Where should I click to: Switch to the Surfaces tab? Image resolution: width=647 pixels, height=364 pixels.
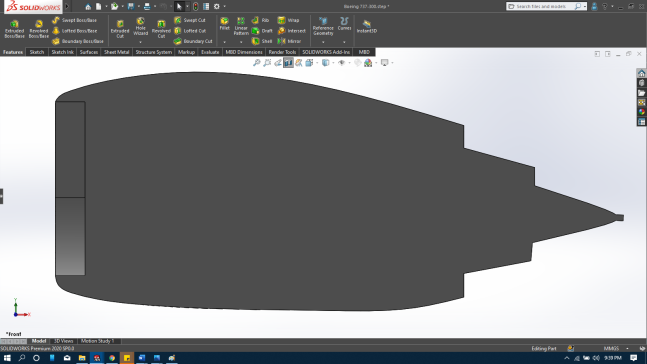pos(89,52)
